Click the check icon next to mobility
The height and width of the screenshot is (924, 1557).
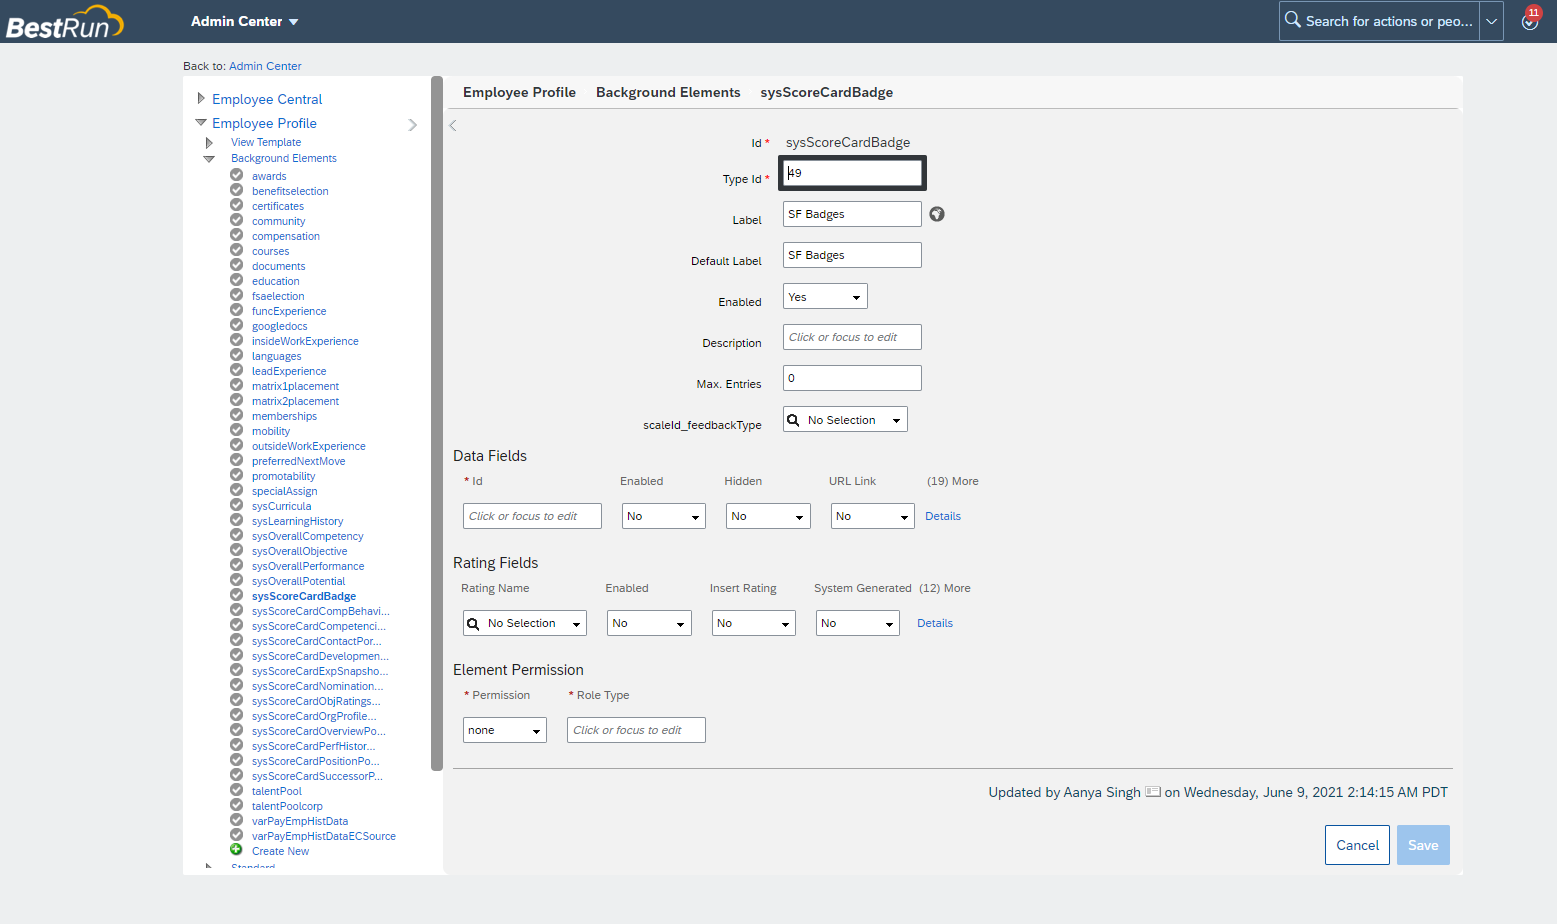(236, 430)
